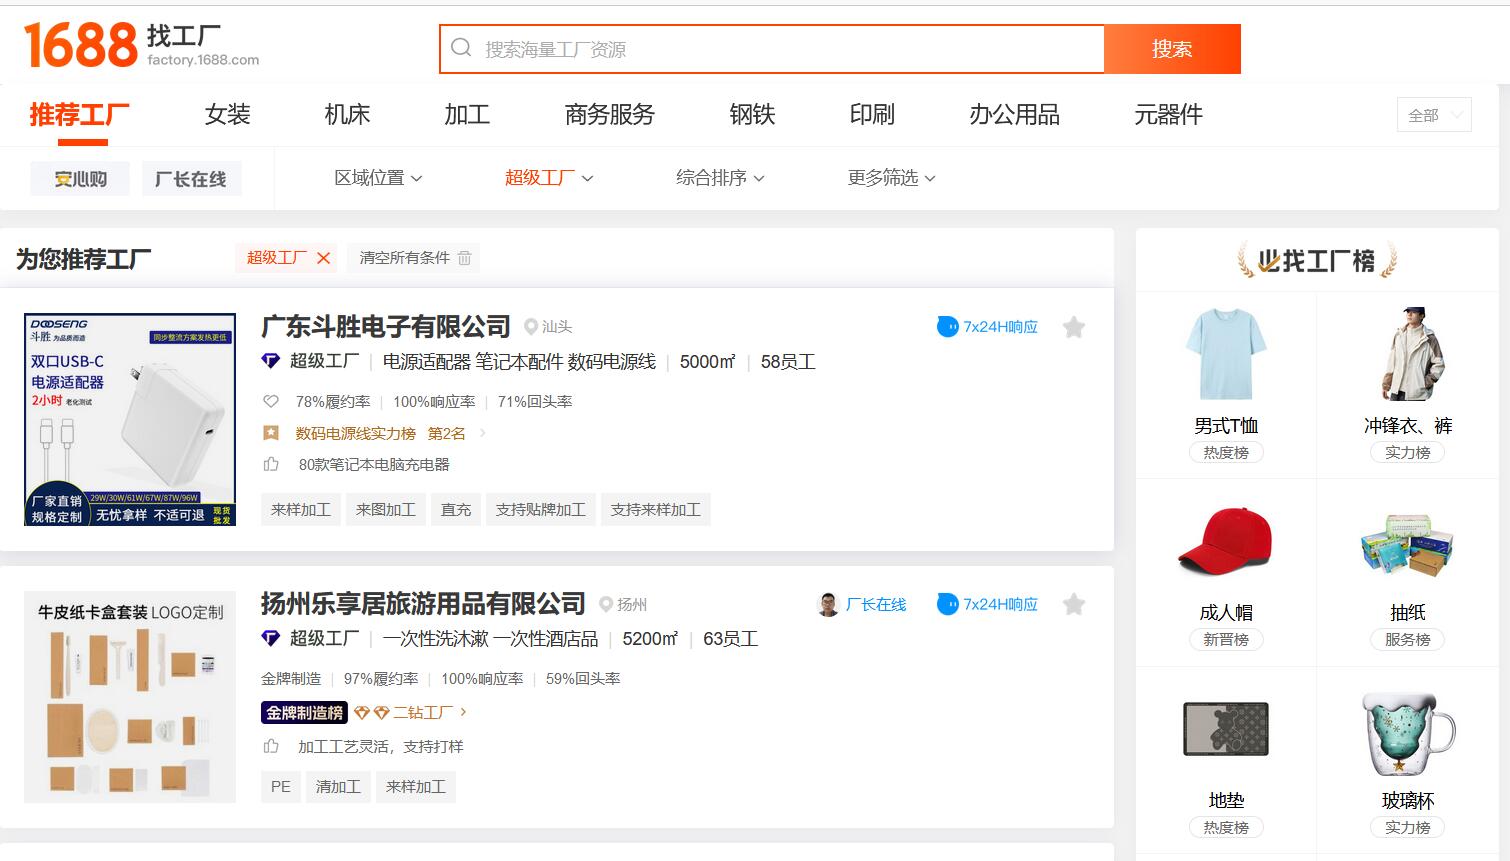
Task: Open the 数码电源线实力榜 第2名 ranking link
Action: (381, 433)
